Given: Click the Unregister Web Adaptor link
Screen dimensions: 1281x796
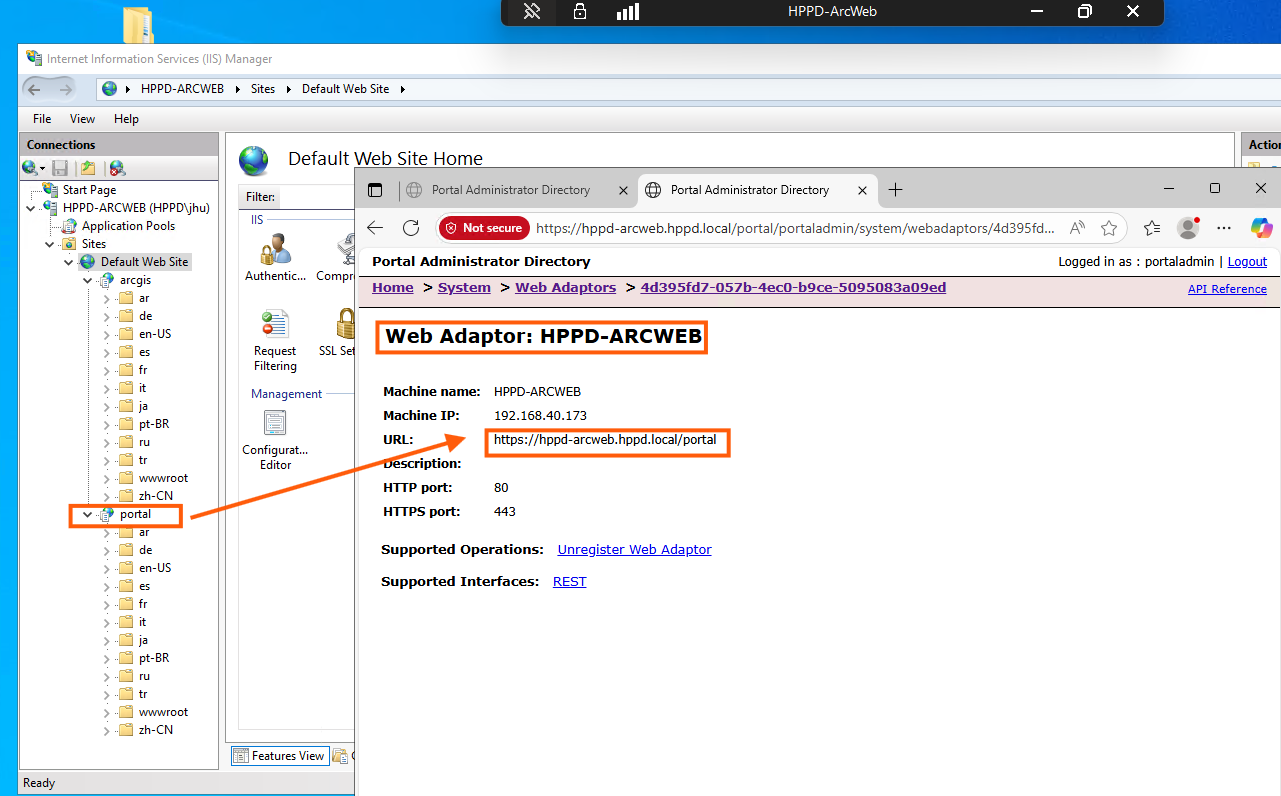Looking at the screenshot, I should [x=634, y=550].
